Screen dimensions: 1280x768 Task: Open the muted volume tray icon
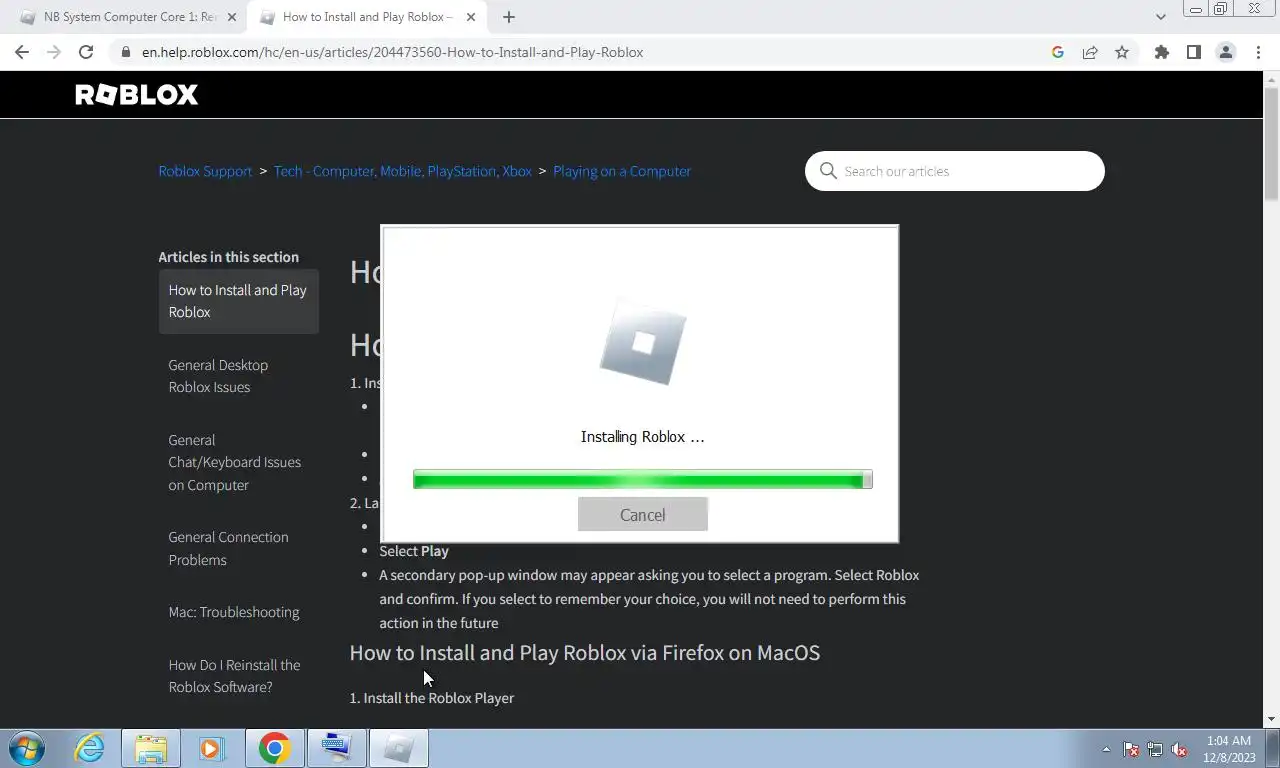coord(1179,749)
